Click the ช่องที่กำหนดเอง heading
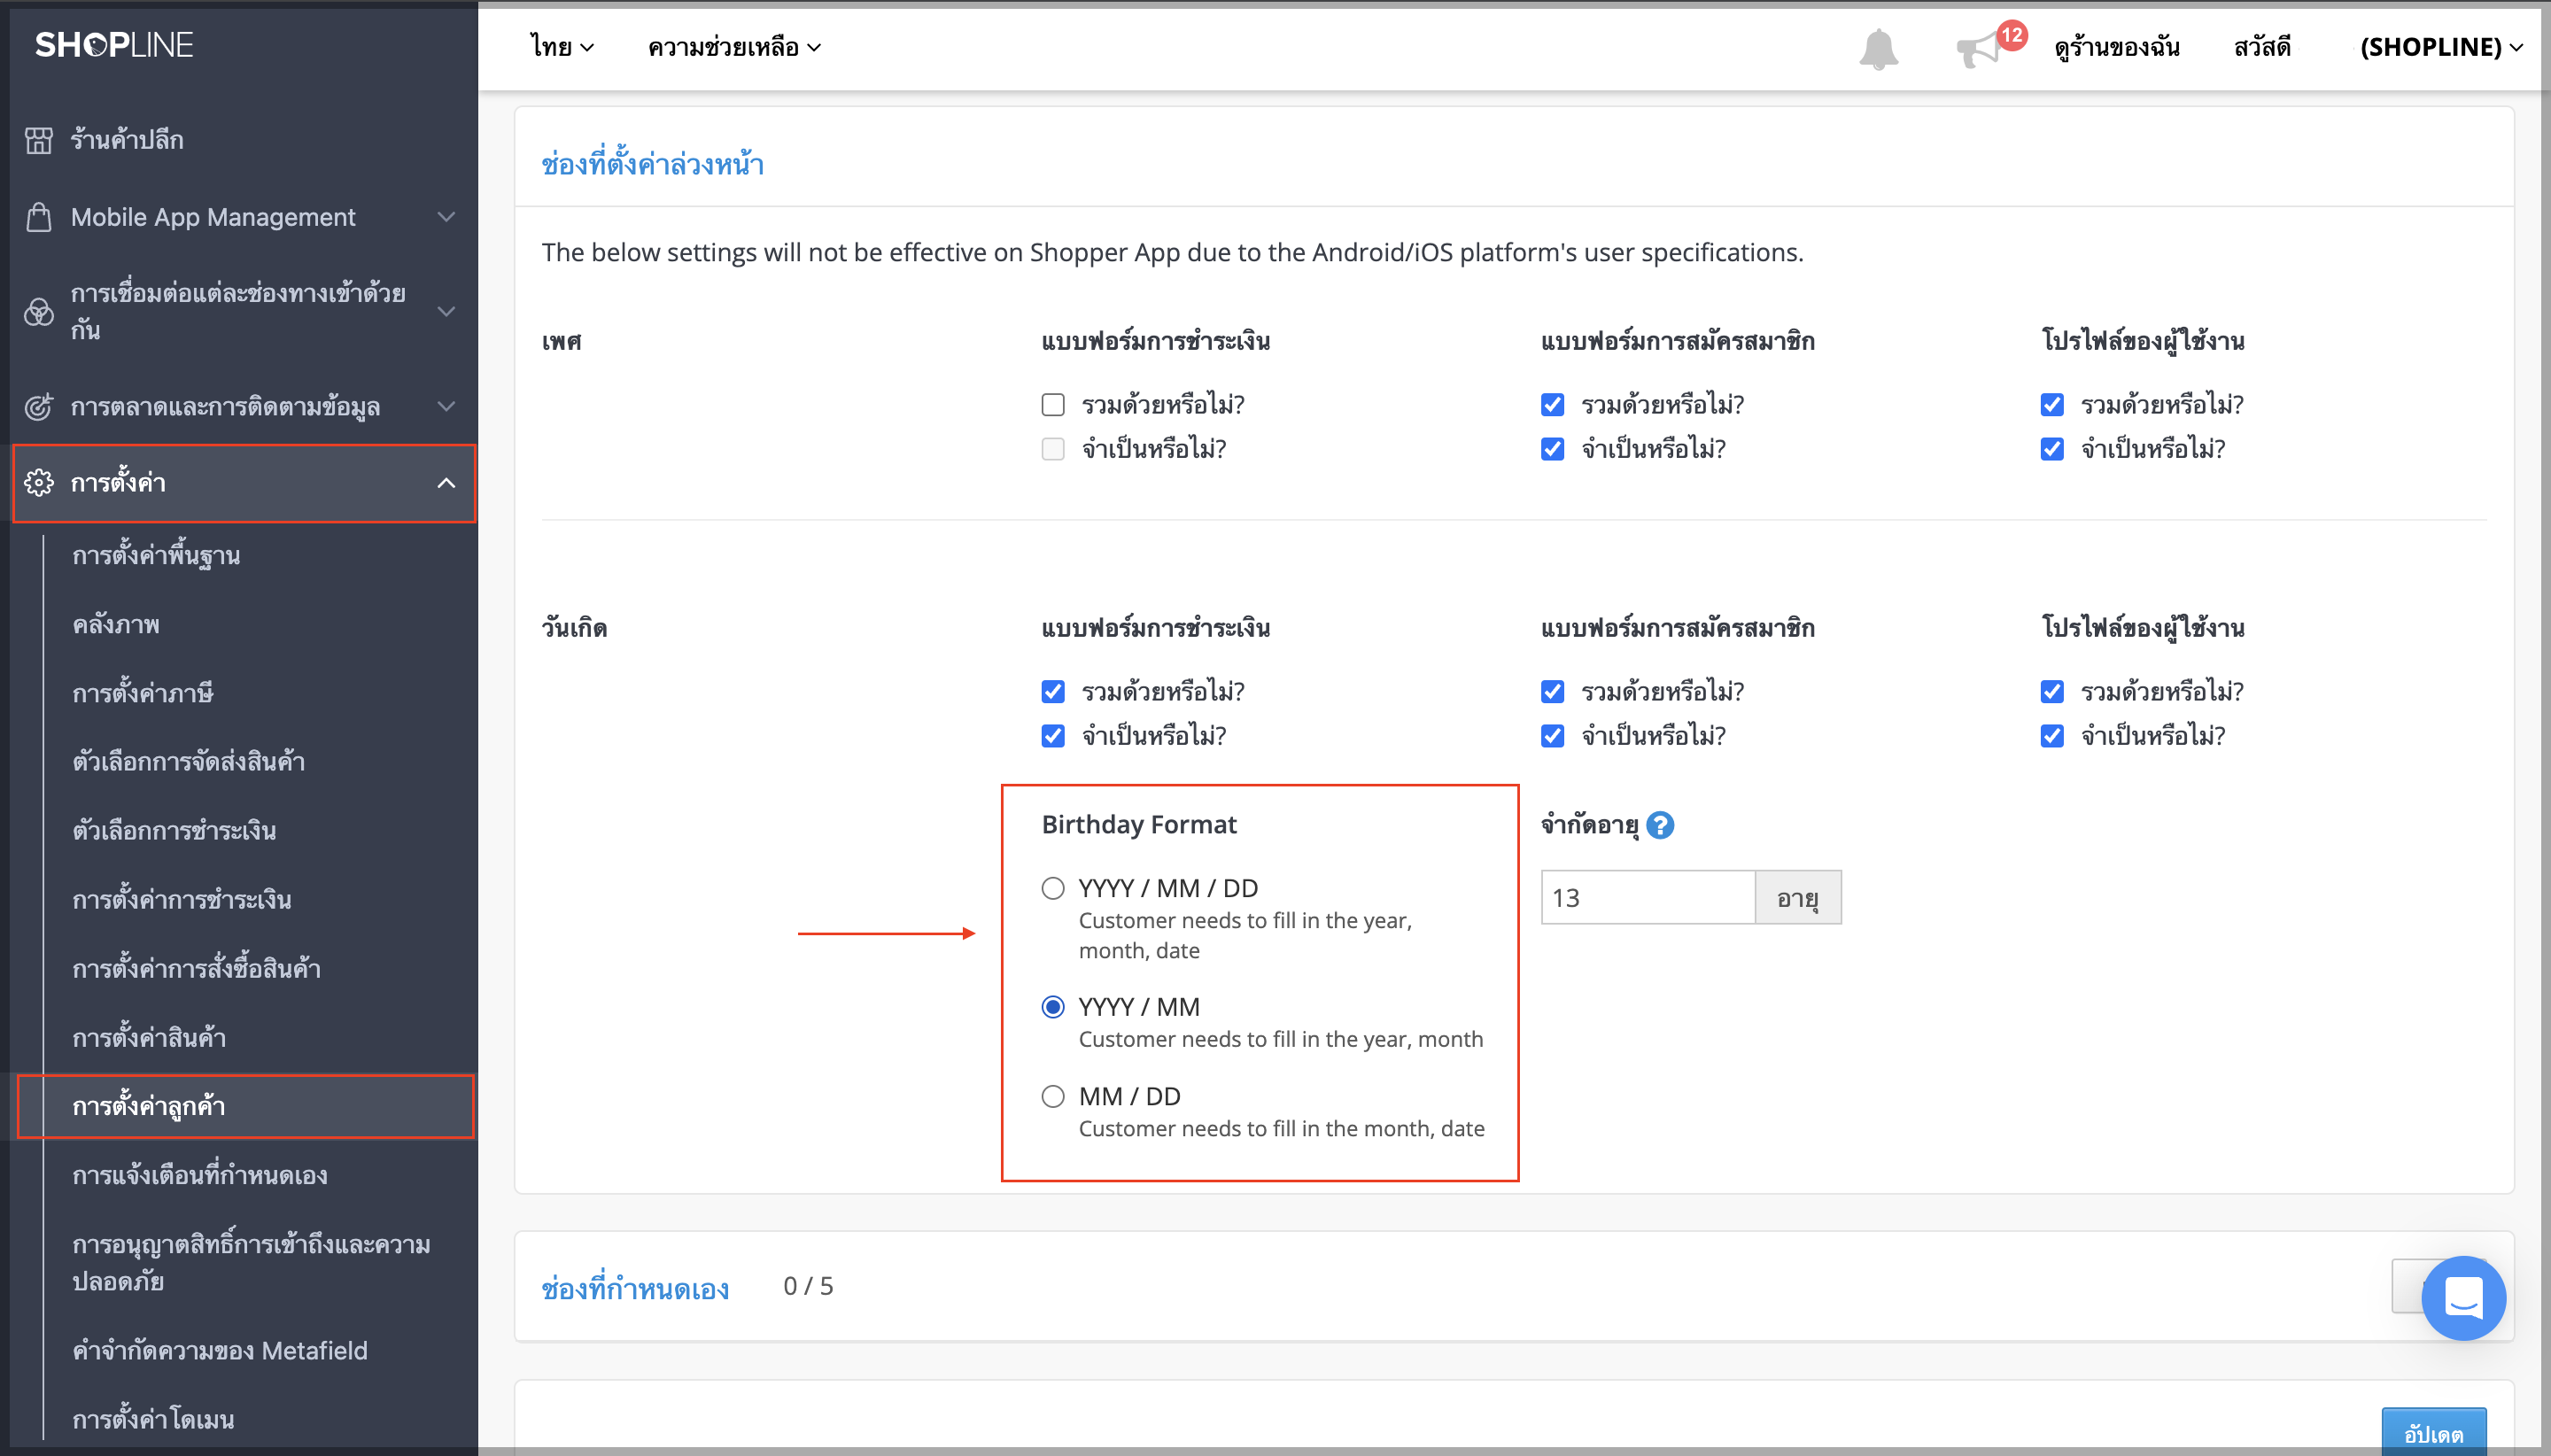The height and width of the screenshot is (1456, 2551). click(x=635, y=1289)
